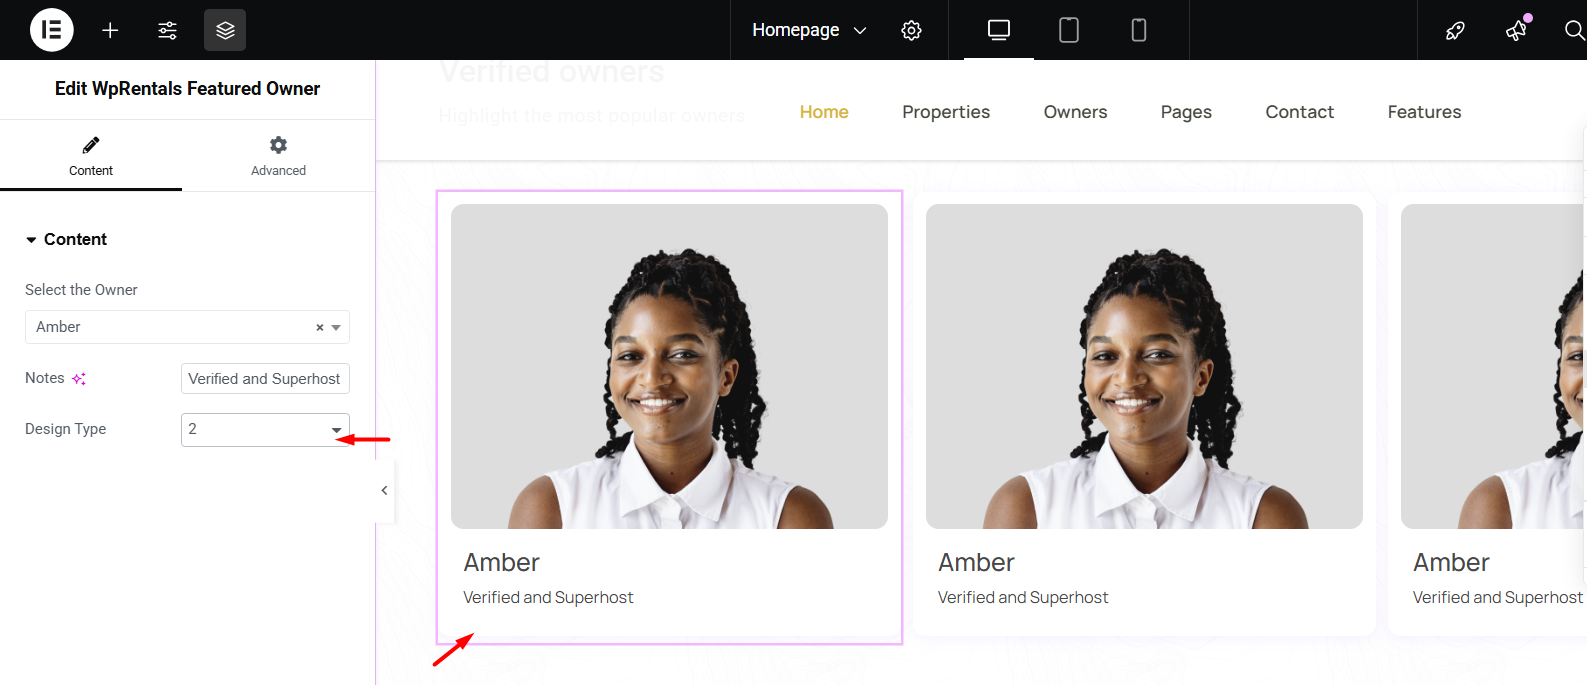Click the Properties menu link
Screen dimensions: 1587x685
[x=945, y=112]
